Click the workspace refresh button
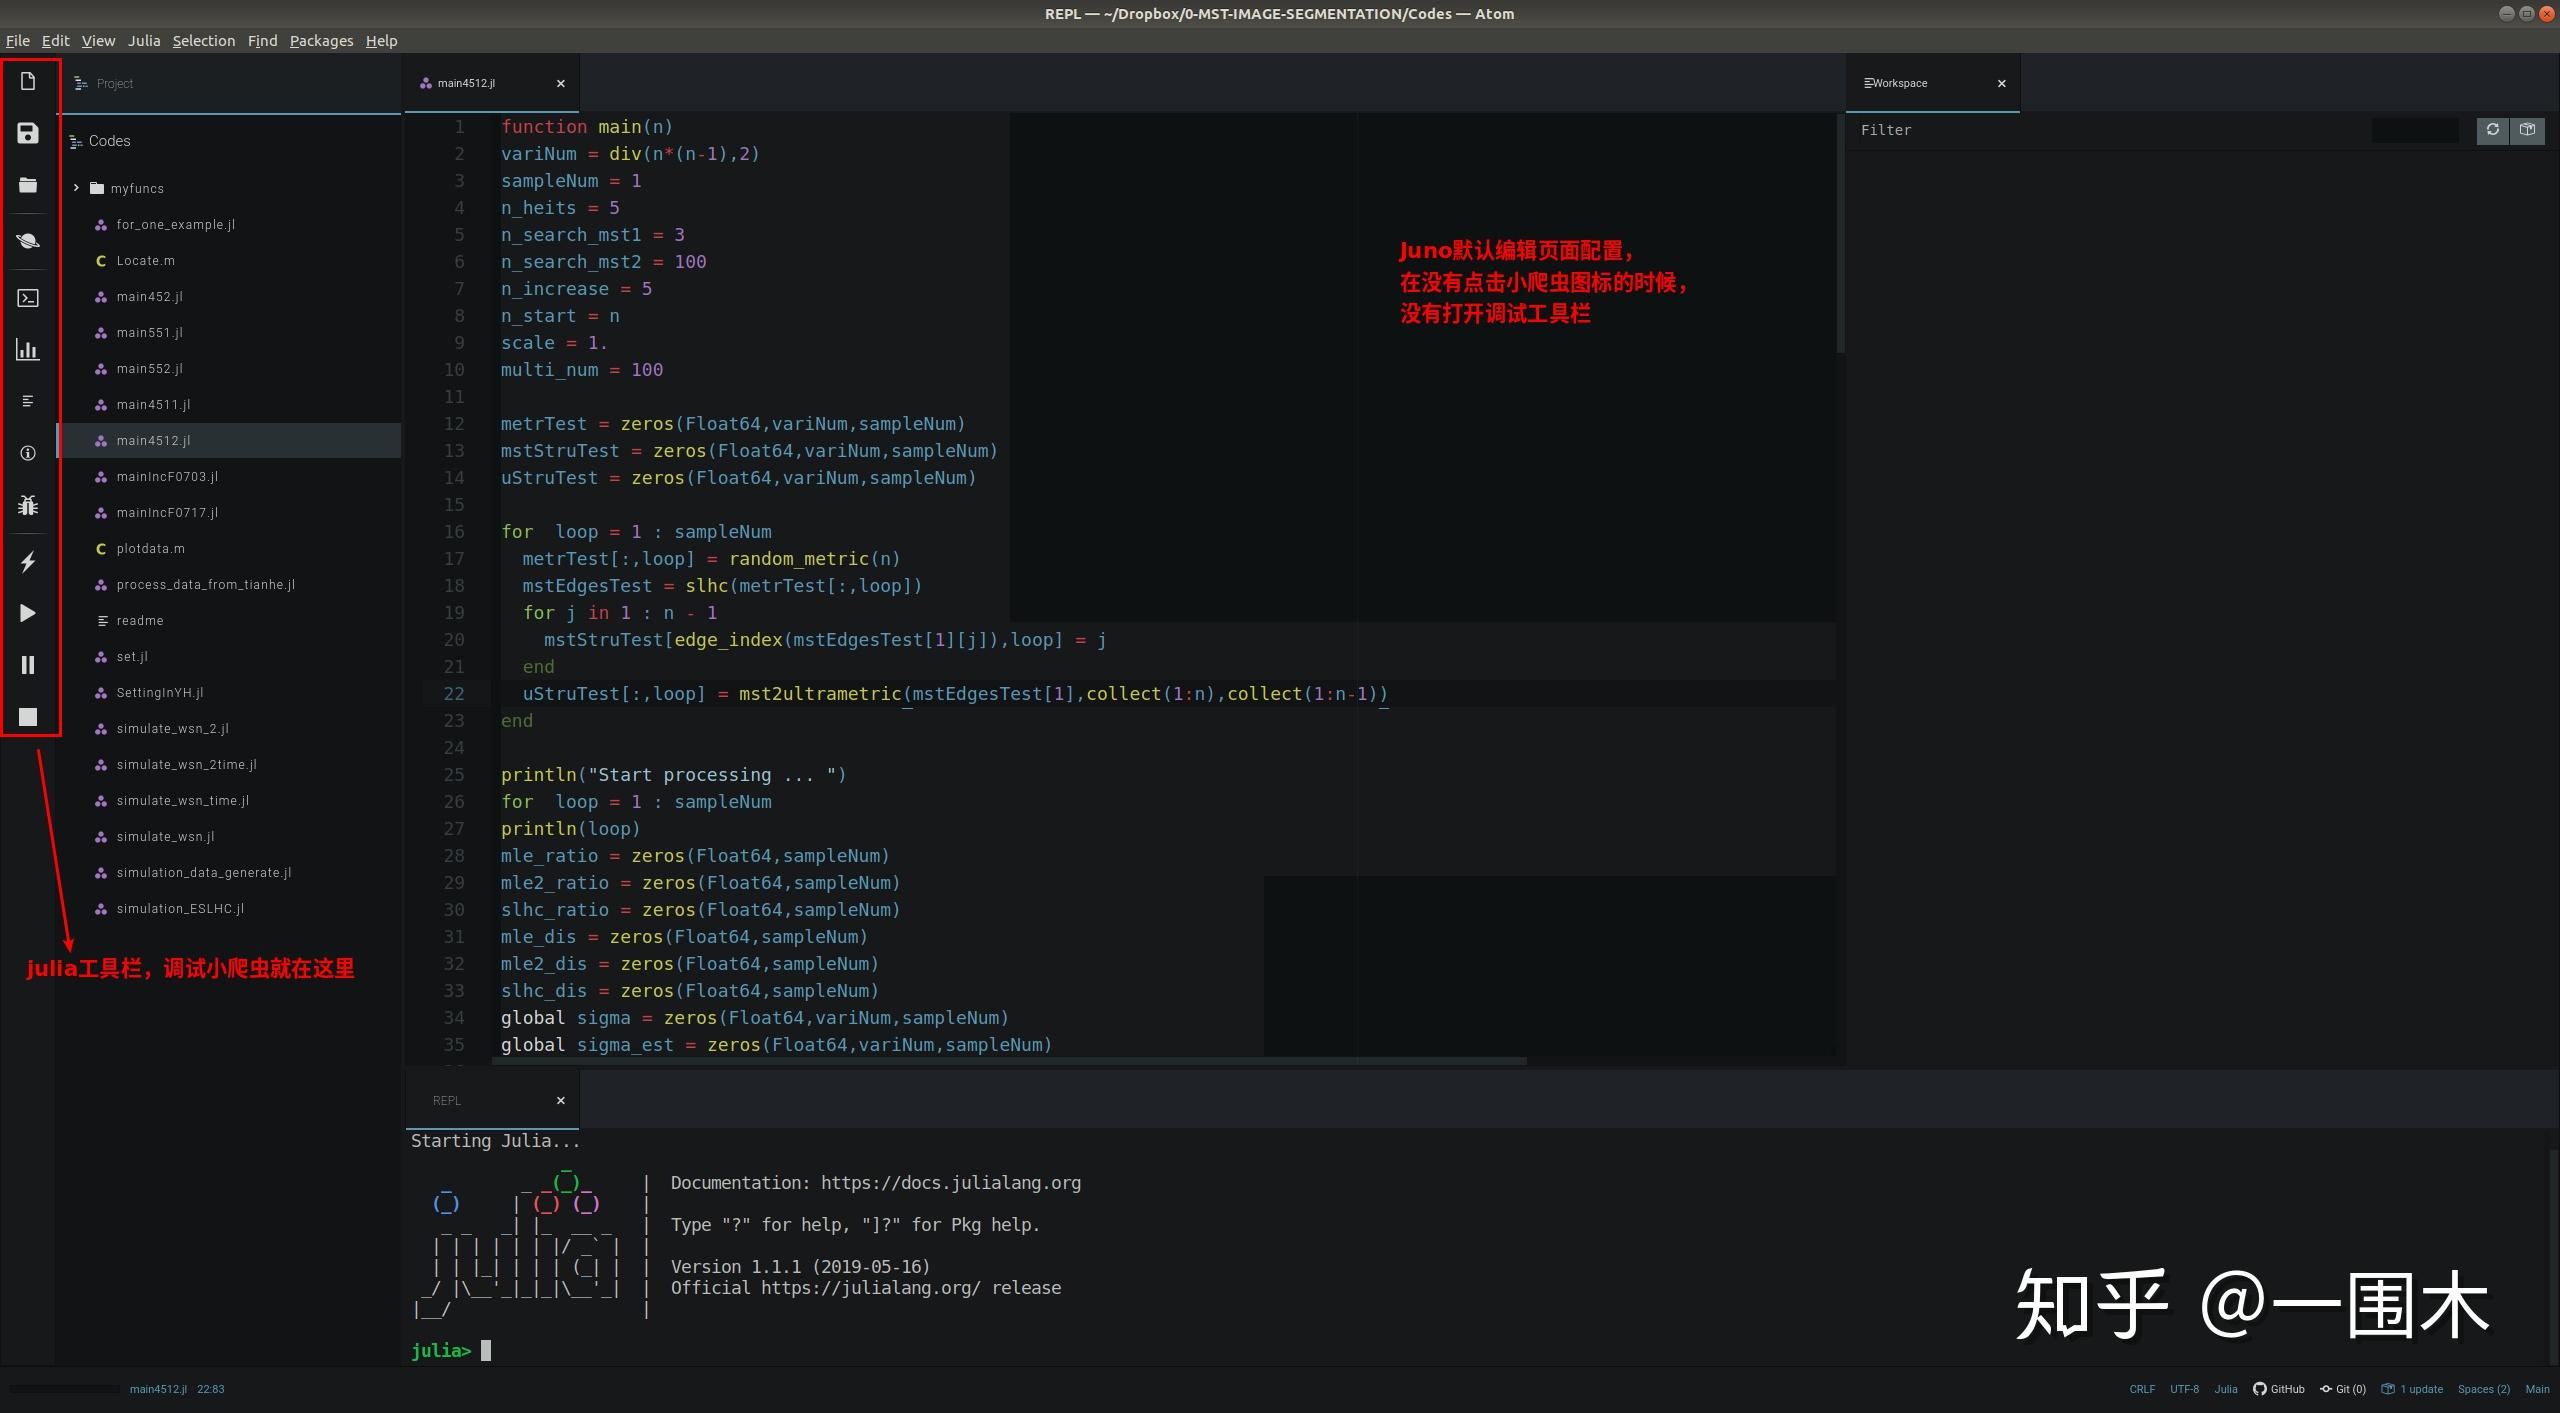Screen dimensions: 2560x1413 pos(2492,130)
